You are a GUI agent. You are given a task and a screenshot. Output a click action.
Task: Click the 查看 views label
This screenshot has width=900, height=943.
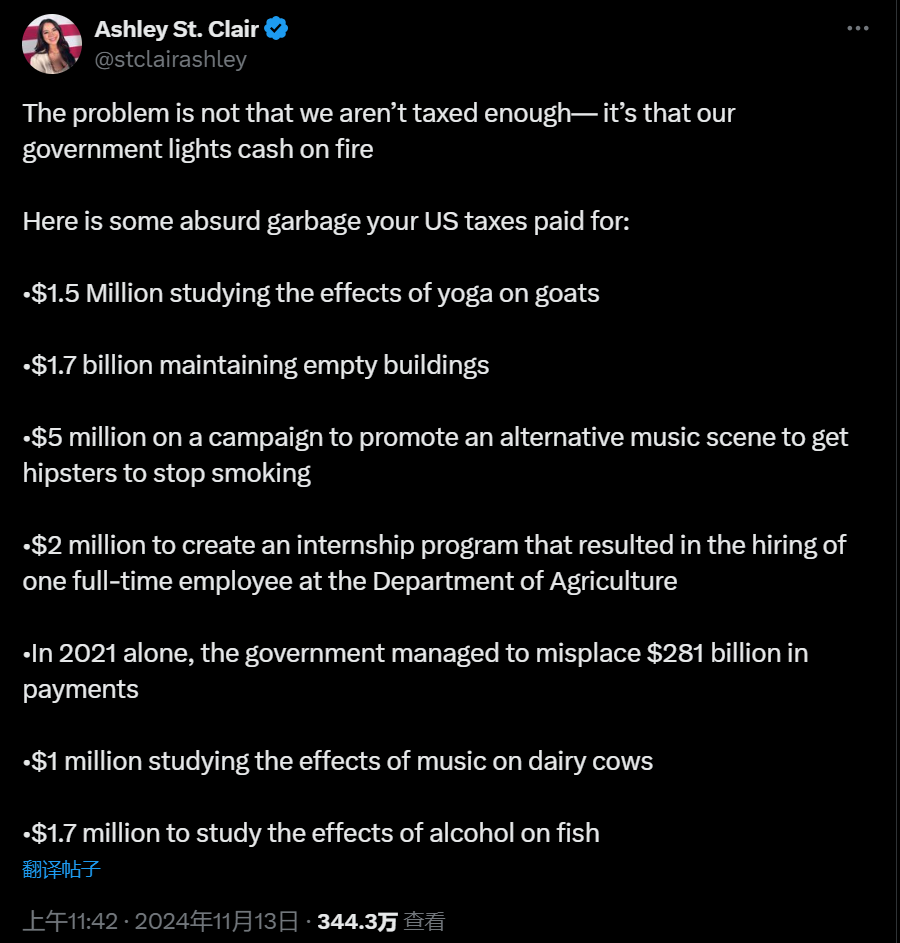pos(424,921)
